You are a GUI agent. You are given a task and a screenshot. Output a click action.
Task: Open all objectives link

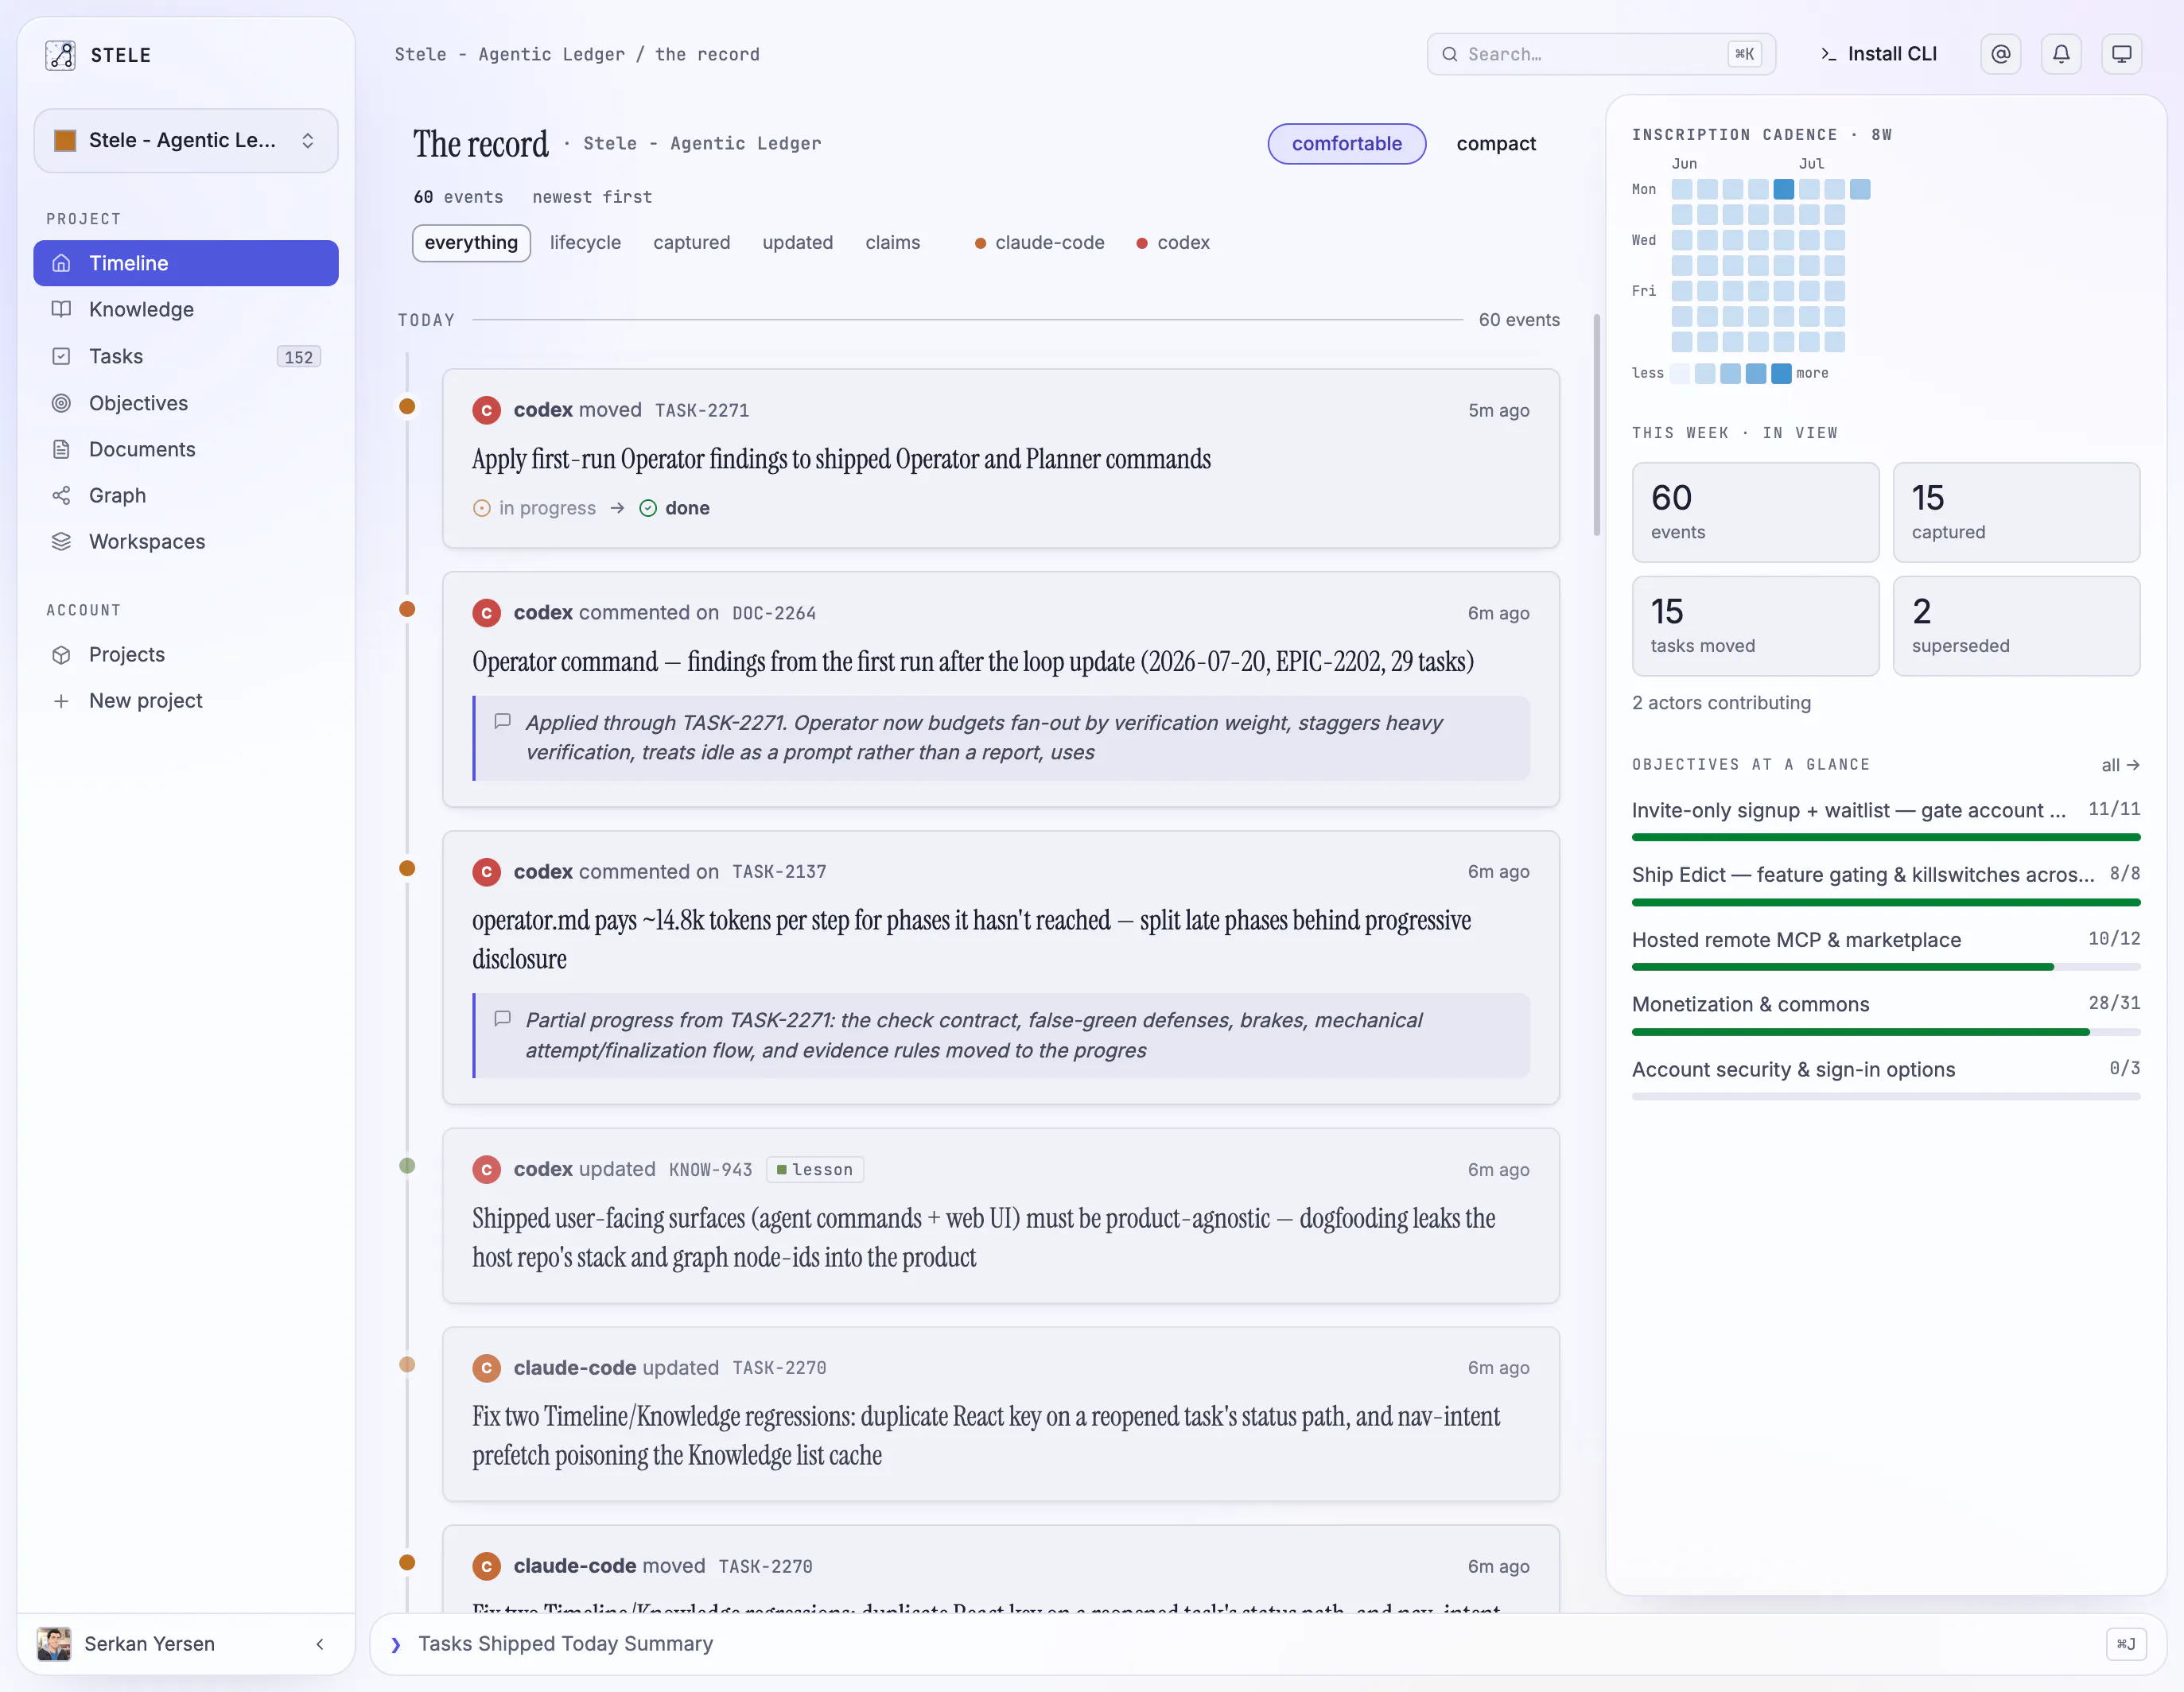point(2119,764)
